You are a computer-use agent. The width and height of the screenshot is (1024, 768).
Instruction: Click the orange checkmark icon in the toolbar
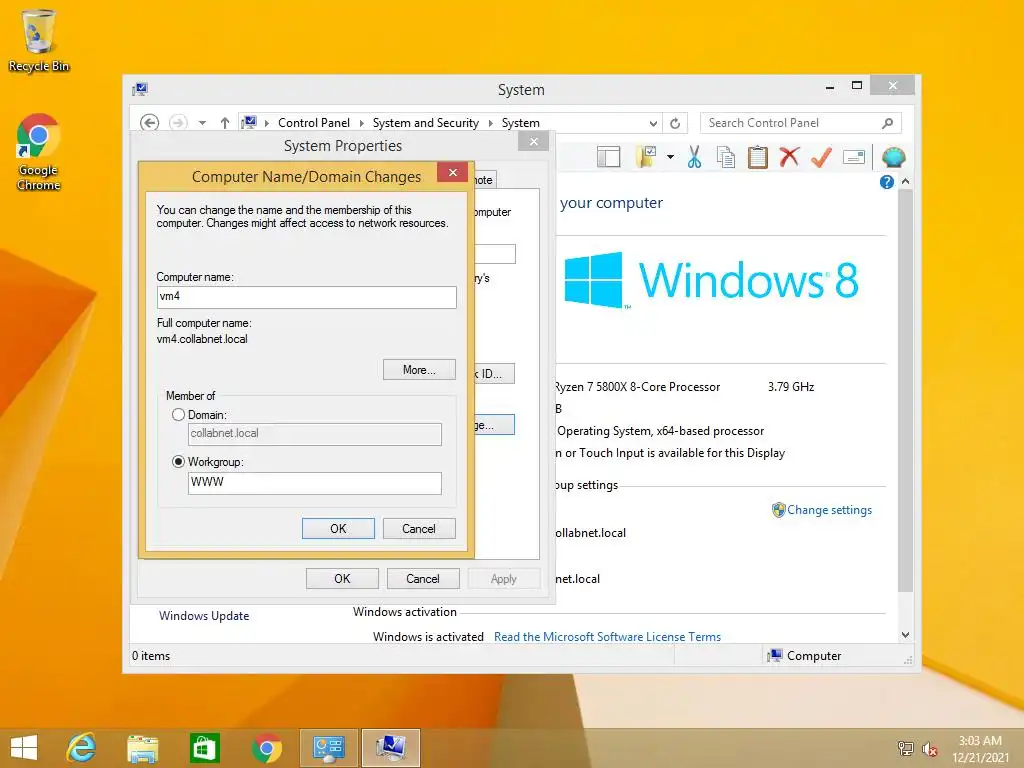tap(822, 157)
